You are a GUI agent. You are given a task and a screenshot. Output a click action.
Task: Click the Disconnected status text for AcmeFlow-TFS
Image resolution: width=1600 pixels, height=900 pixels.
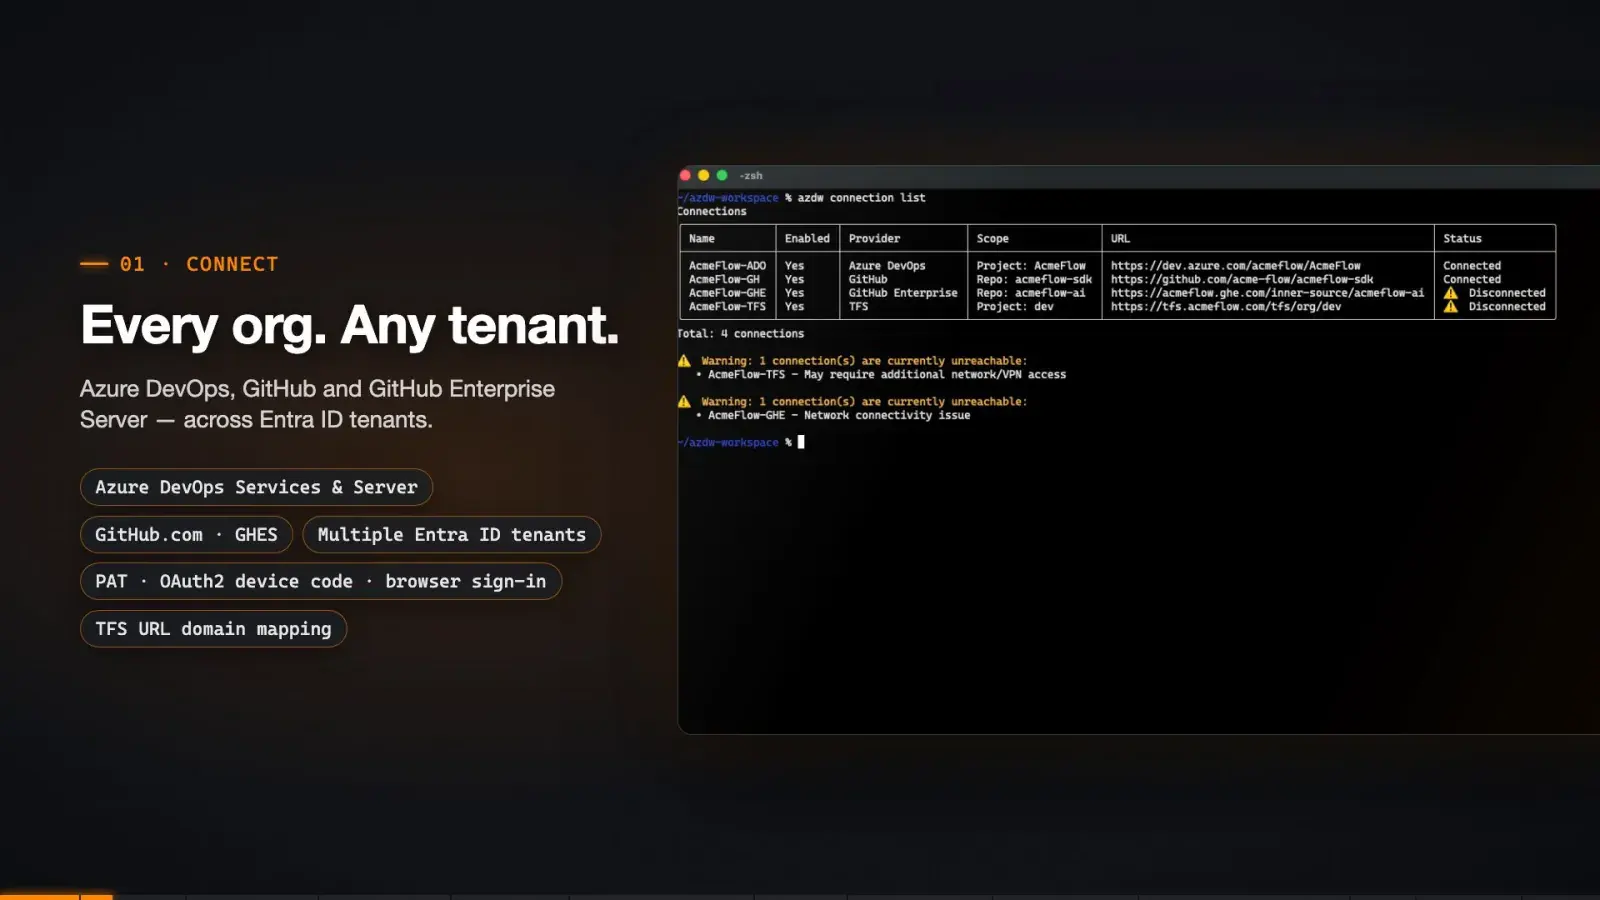(1507, 307)
